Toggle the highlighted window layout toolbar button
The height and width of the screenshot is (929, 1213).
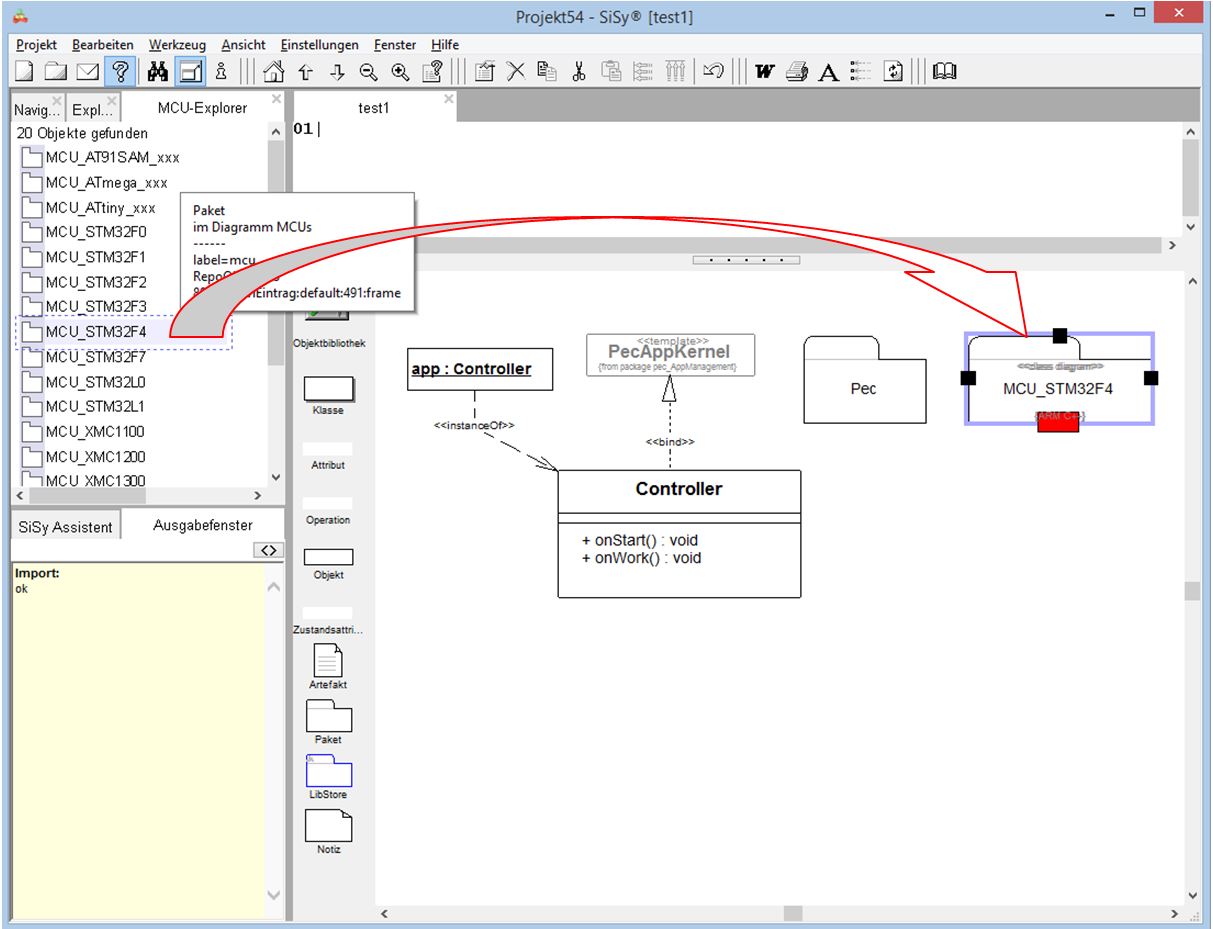pos(190,71)
